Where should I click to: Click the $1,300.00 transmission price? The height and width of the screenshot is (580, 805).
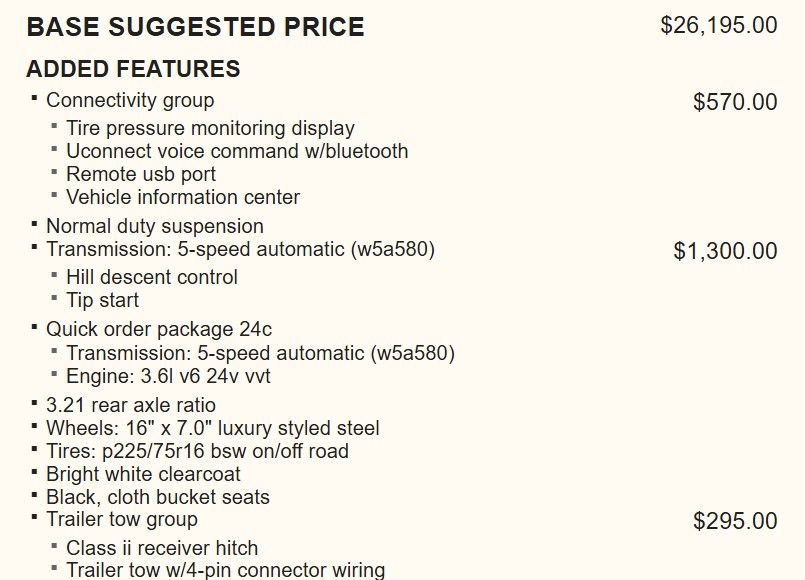pos(725,251)
